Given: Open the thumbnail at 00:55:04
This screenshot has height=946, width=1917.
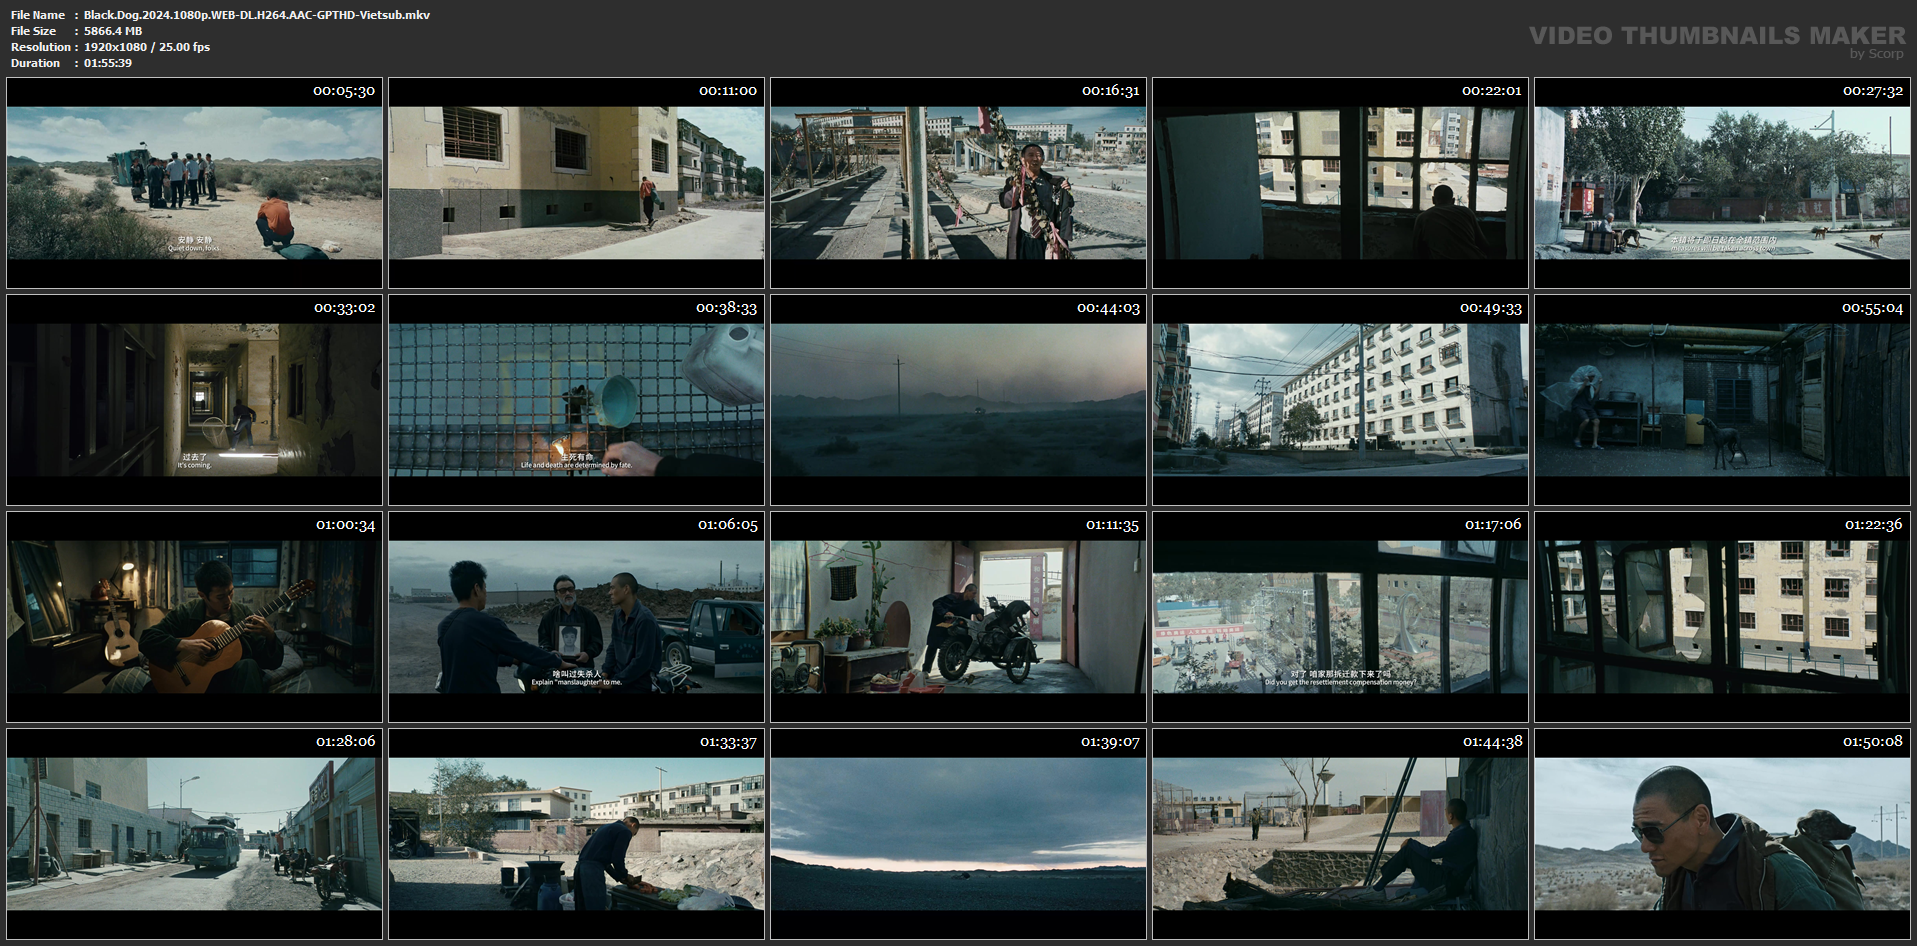Looking at the screenshot, I should click(1722, 400).
